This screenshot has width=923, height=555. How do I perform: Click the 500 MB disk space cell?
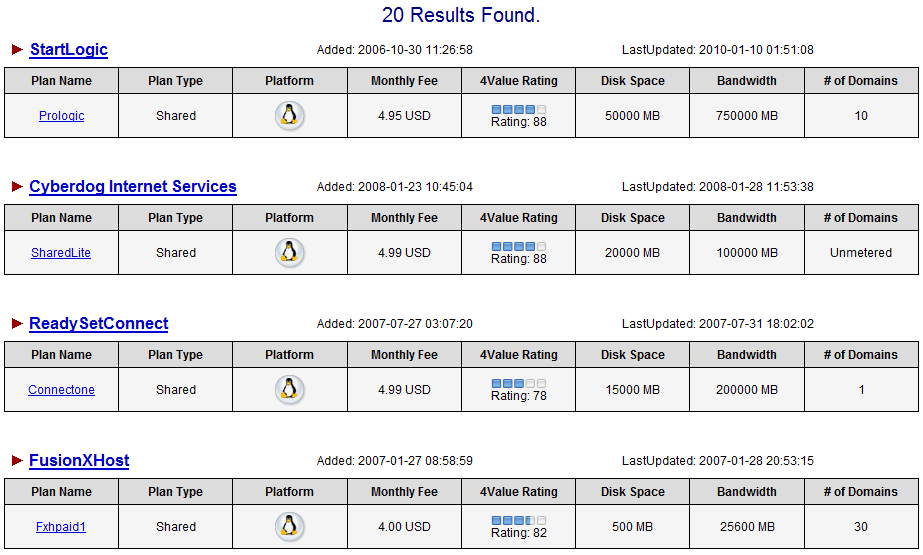632,527
